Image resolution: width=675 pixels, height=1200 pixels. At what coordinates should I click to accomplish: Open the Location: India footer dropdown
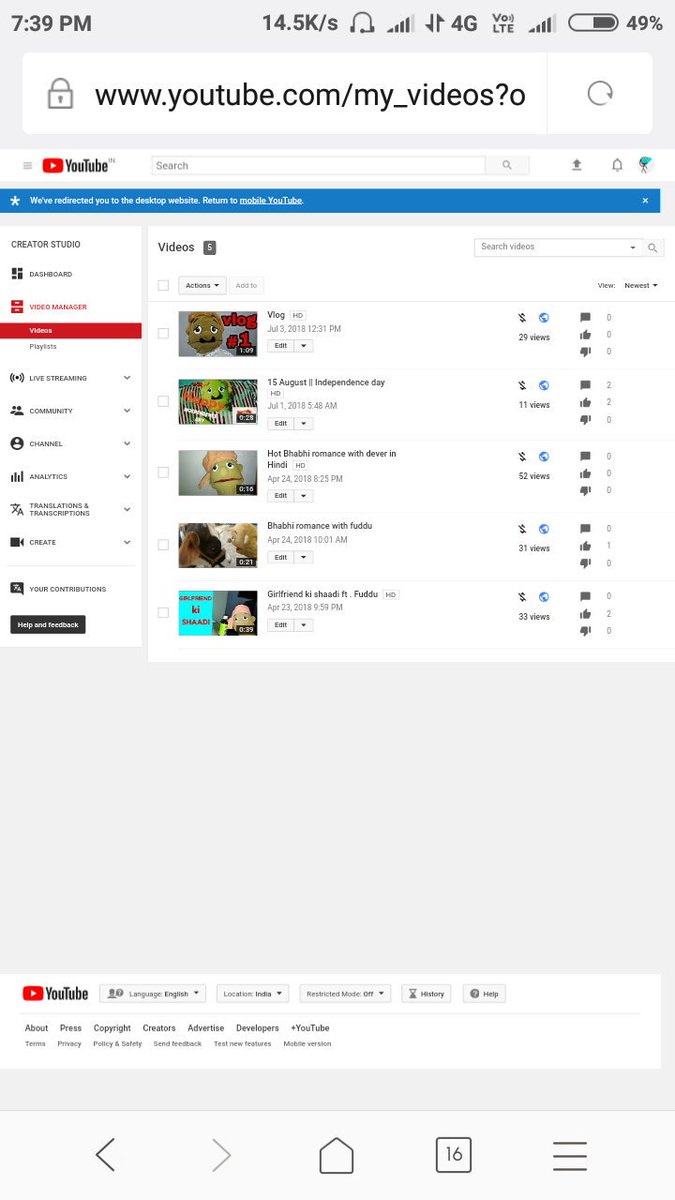[x=252, y=994]
